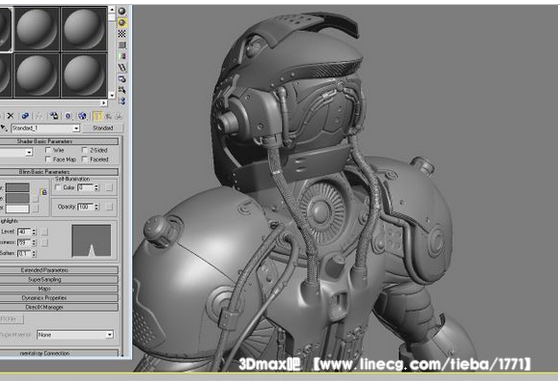Pick material from object with eyedropper
Image resolution: width=560 pixels, height=381 pixels.
pos(4,128)
